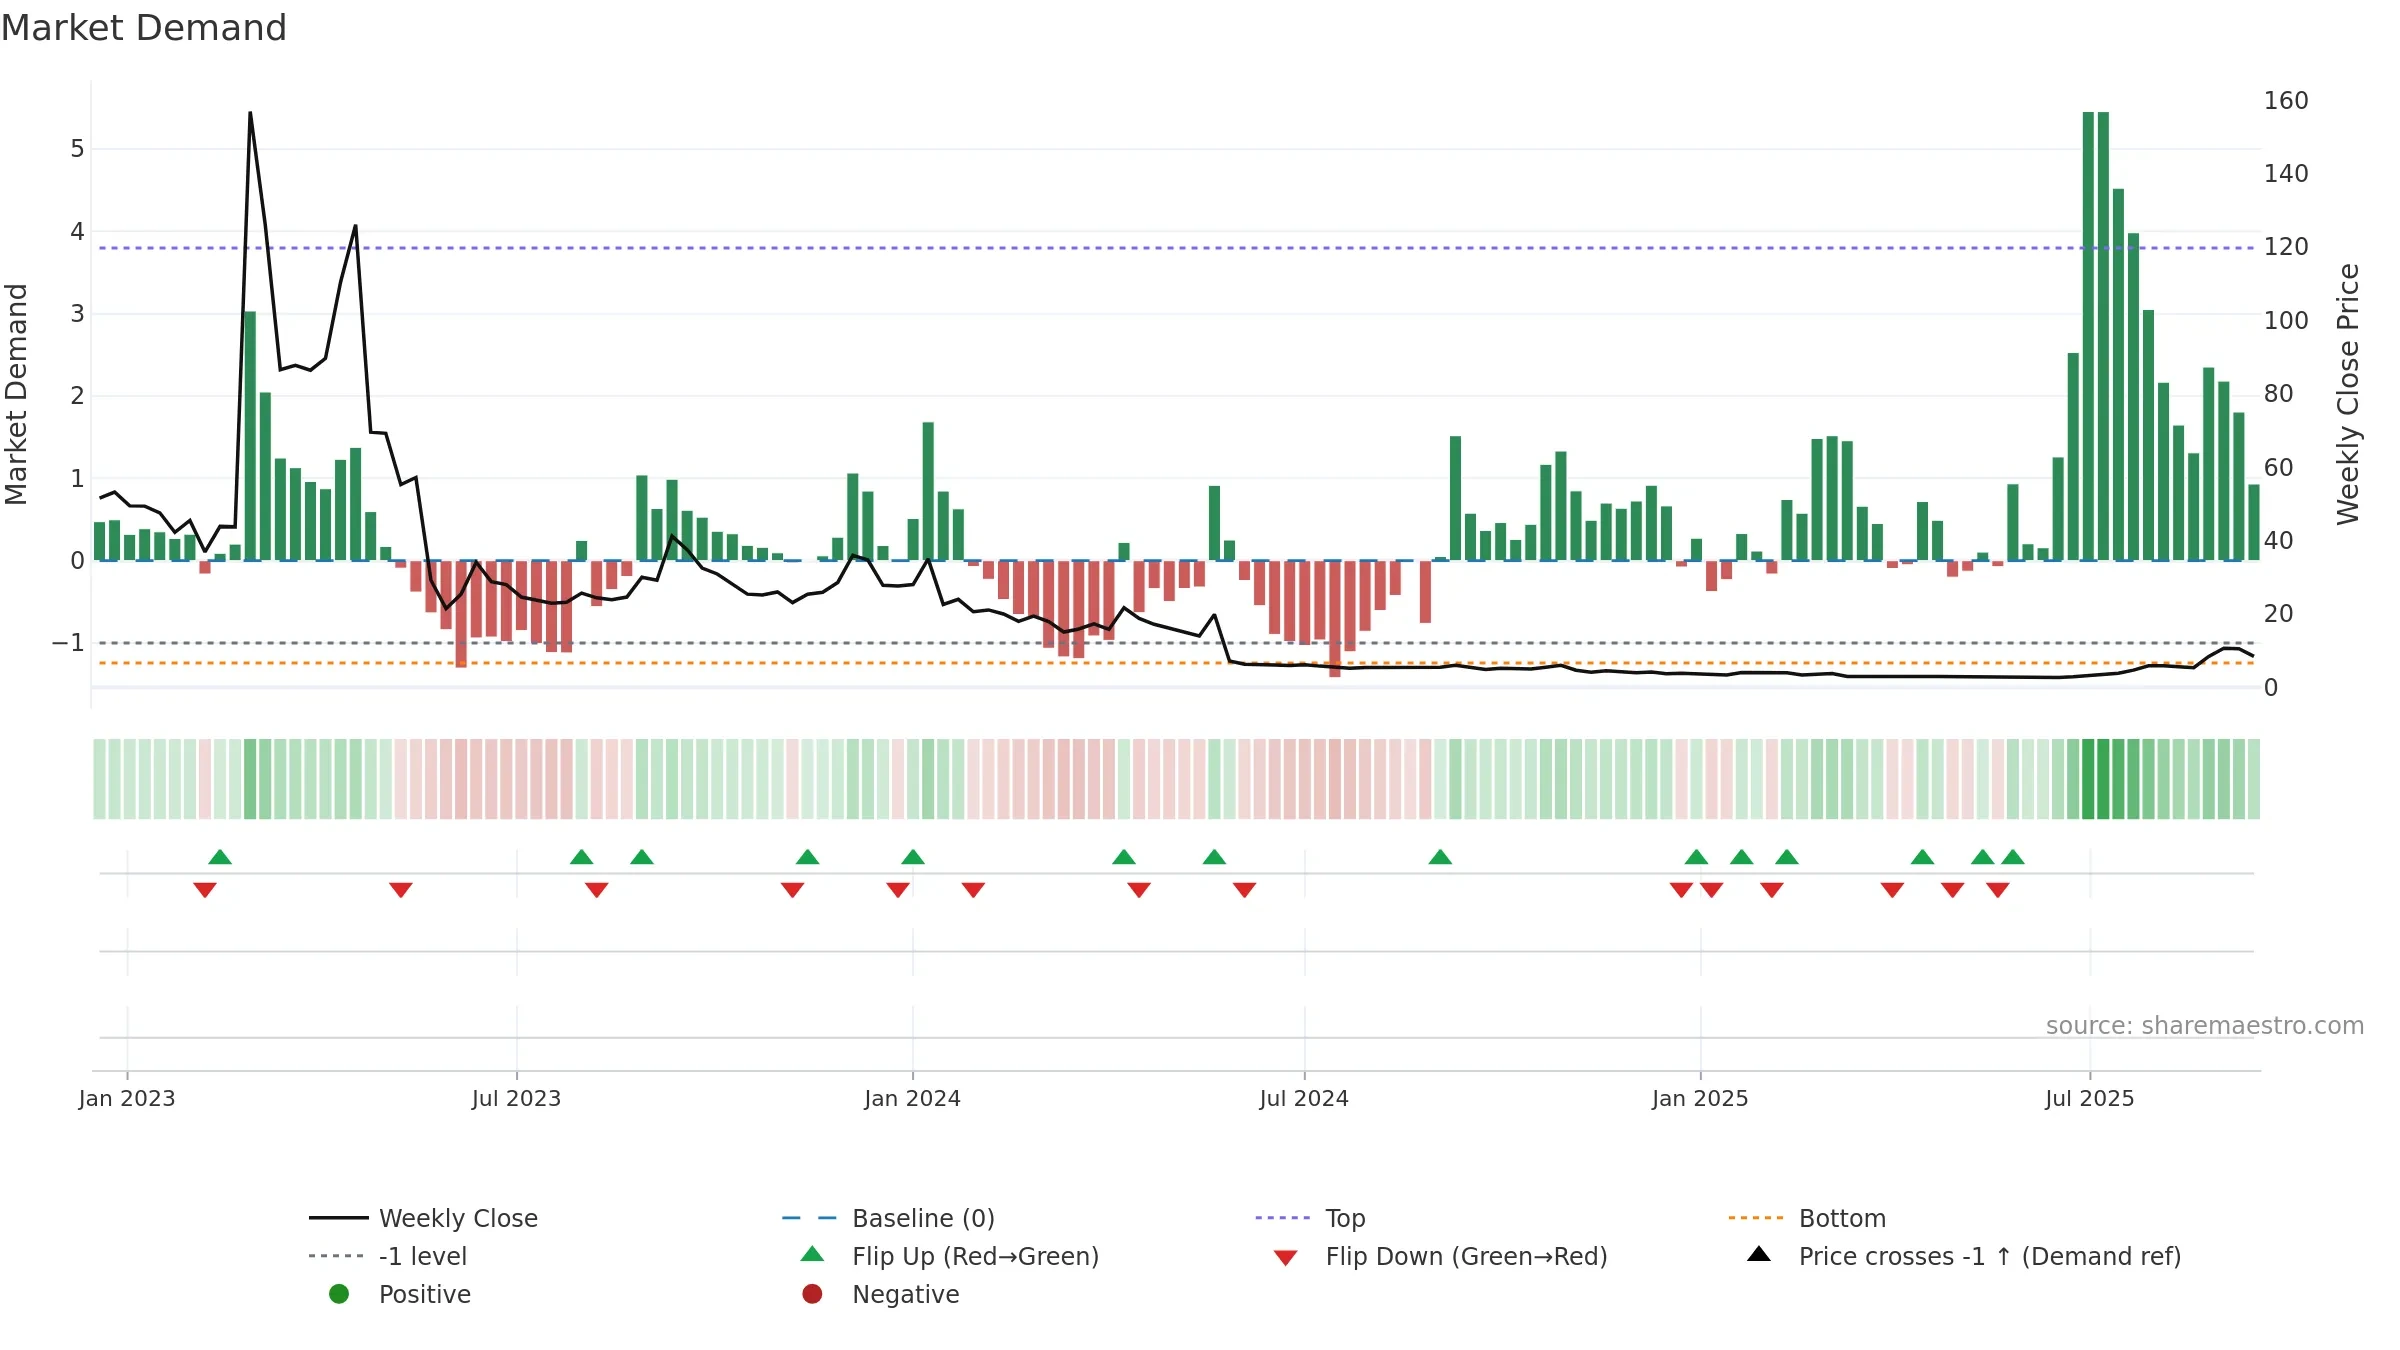Click the Market Demand y-axis title
The height and width of the screenshot is (1350, 2400).
[16, 394]
